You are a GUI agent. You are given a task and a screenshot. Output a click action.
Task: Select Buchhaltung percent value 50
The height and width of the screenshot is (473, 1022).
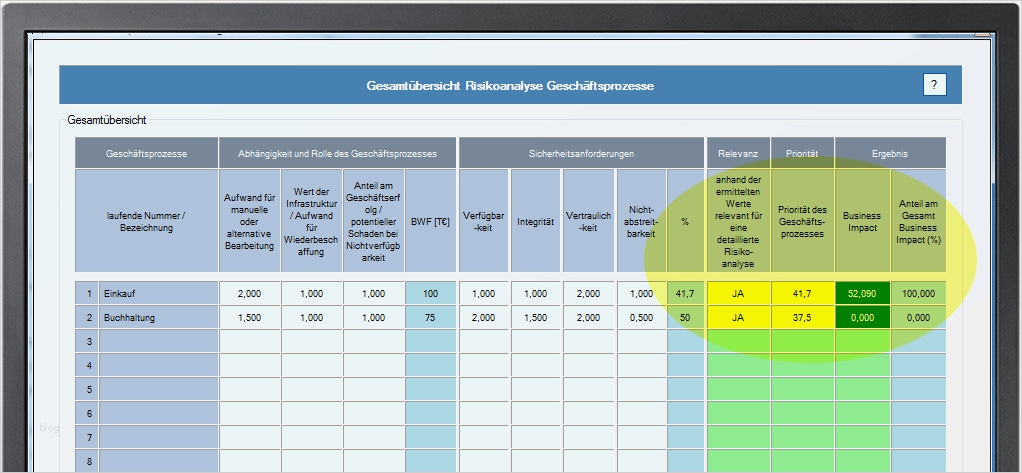pyautogui.click(x=685, y=317)
